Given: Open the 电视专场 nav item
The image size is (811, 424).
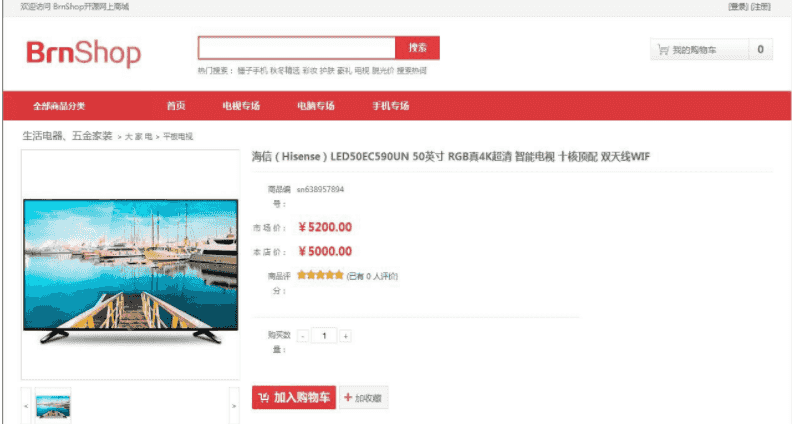Looking at the screenshot, I should 241,106.
